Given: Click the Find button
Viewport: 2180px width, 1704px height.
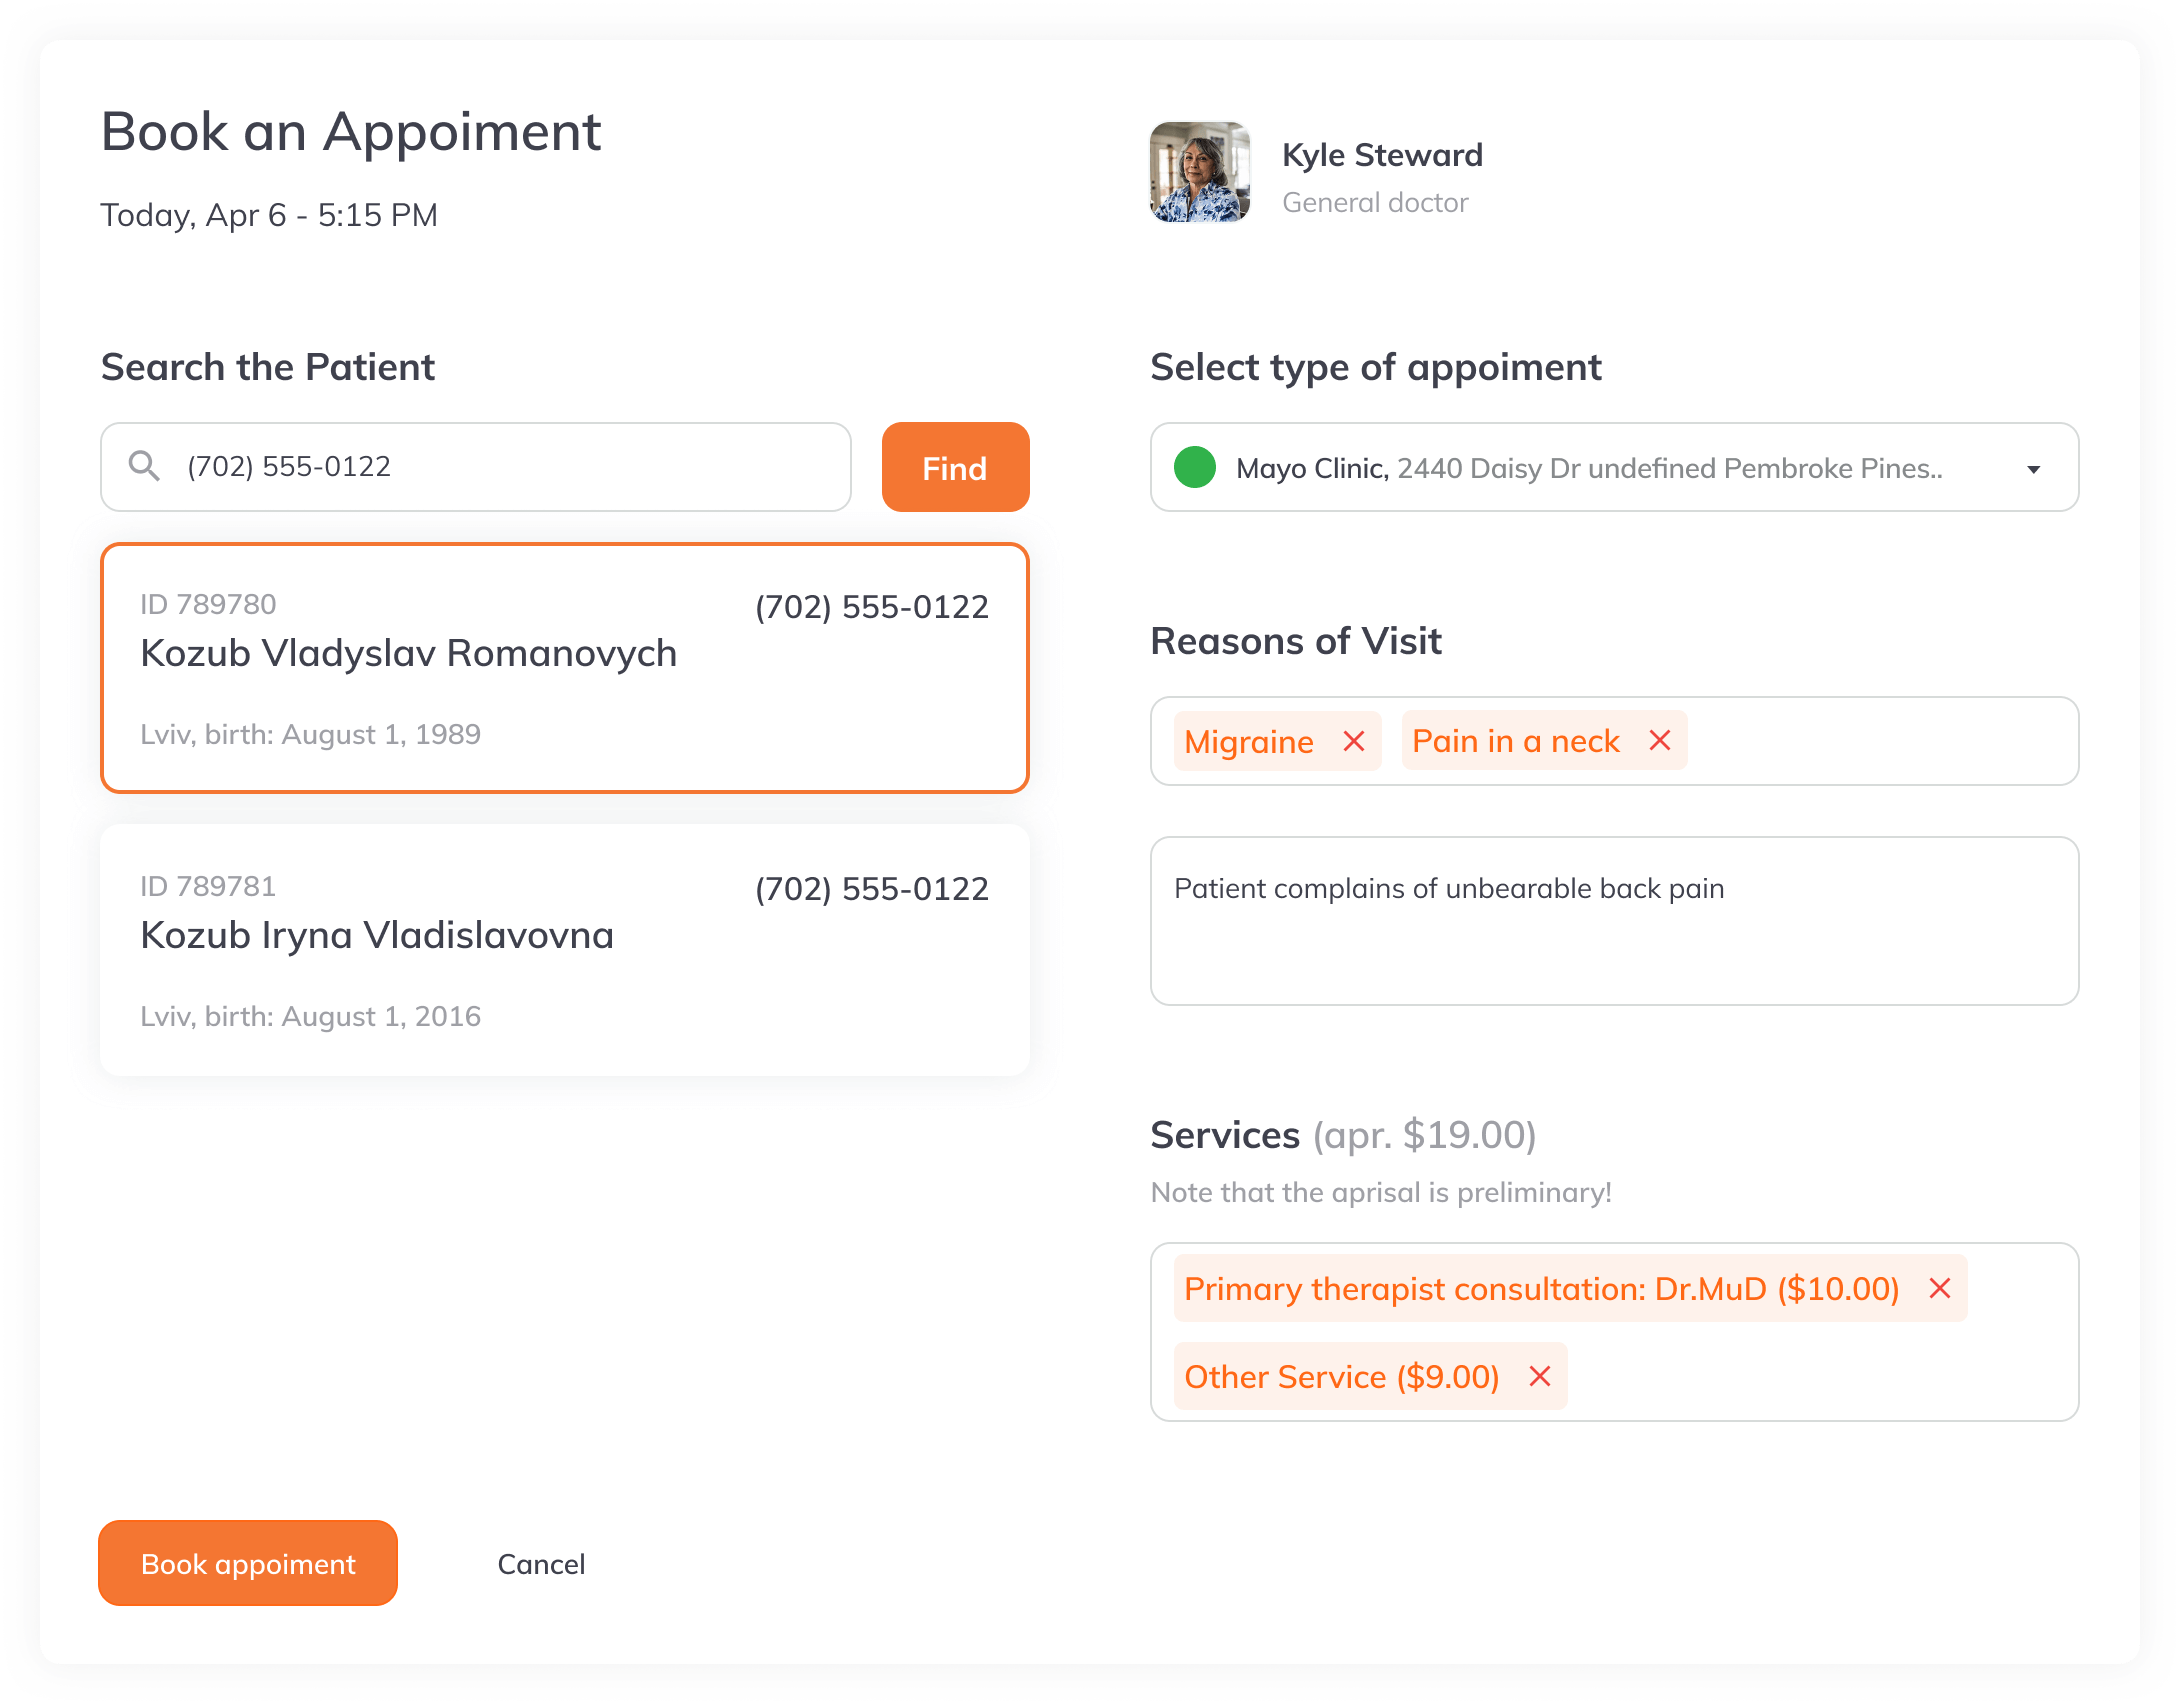Looking at the screenshot, I should (955, 467).
